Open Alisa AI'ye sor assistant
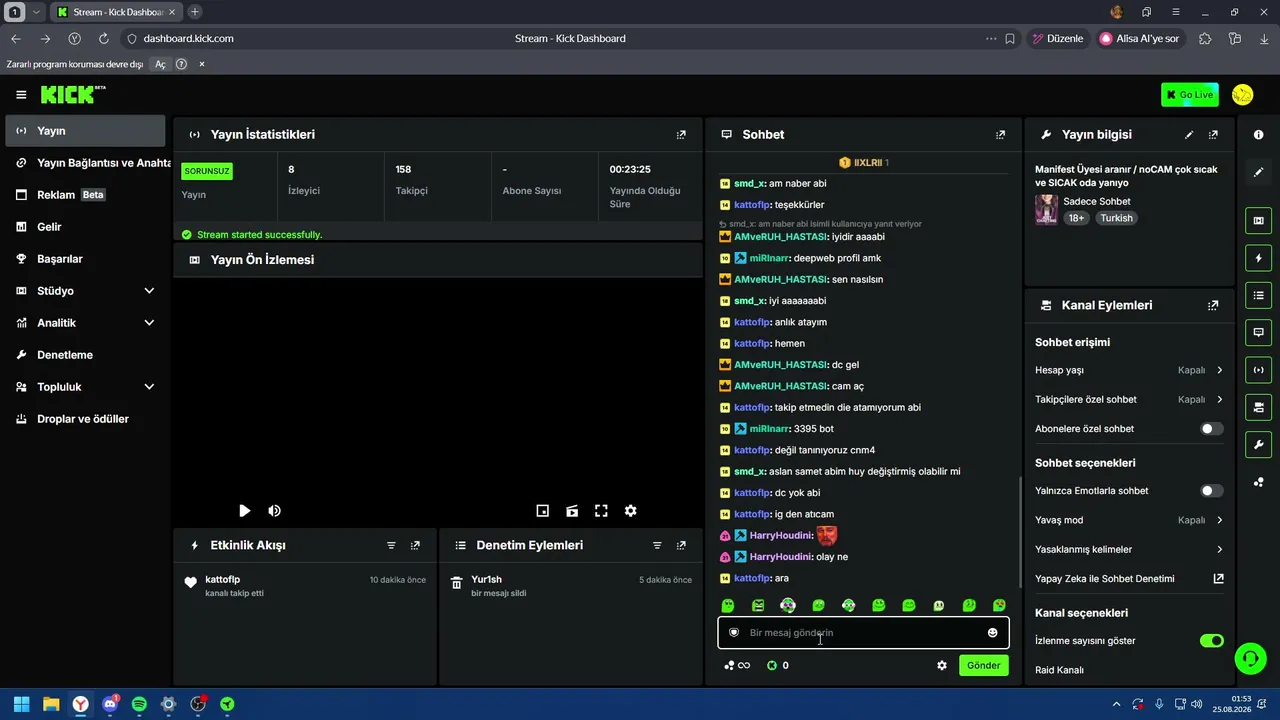The width and height of the screenshot is (1280, 720). pos(1139,39)
